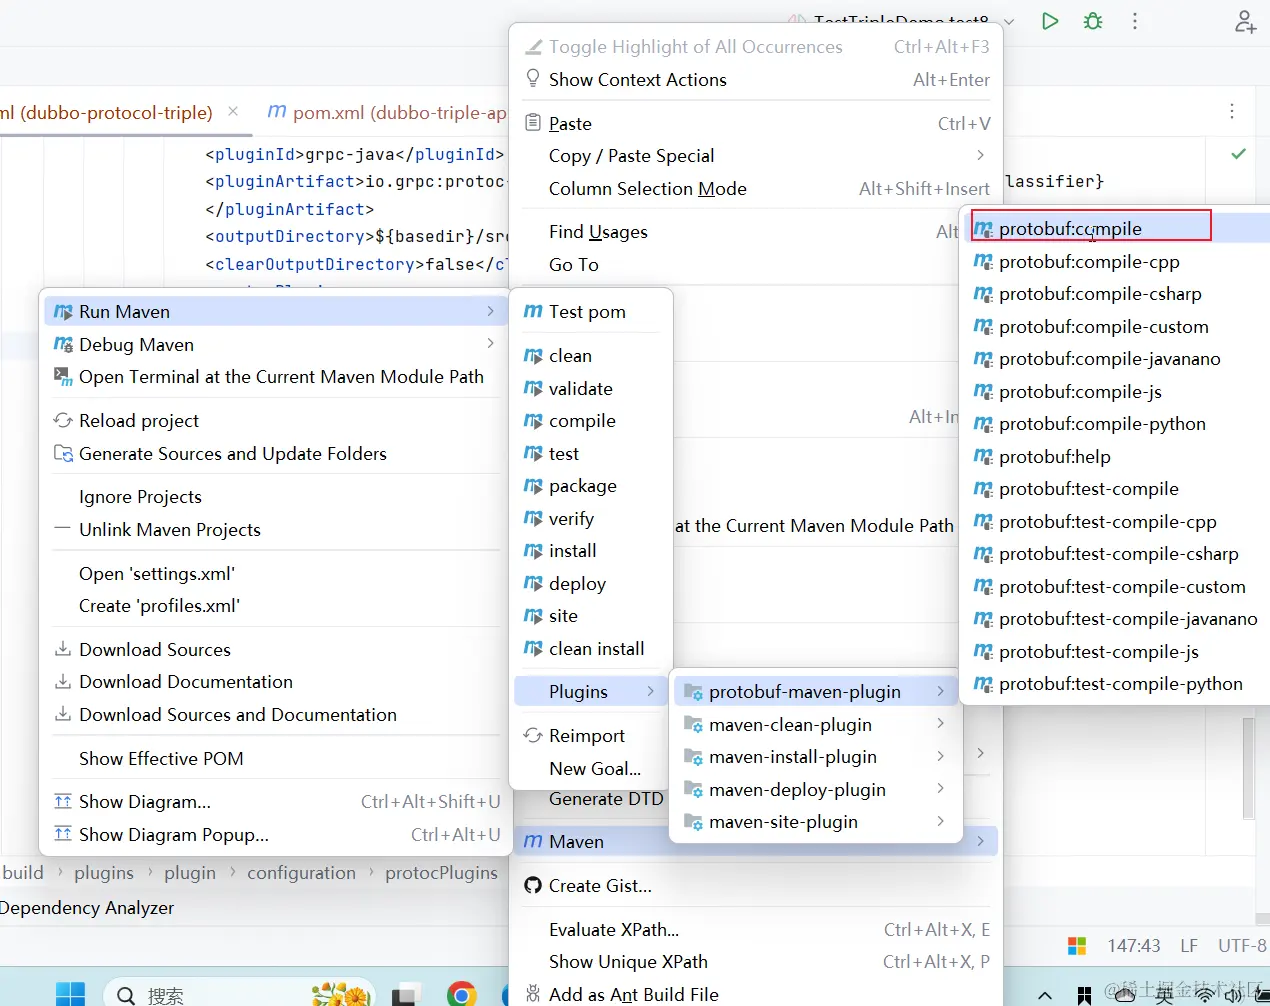Select protobuf:test-compile-javanano
Viewport: 1270px width, 1006px height.
[1117, 619]
